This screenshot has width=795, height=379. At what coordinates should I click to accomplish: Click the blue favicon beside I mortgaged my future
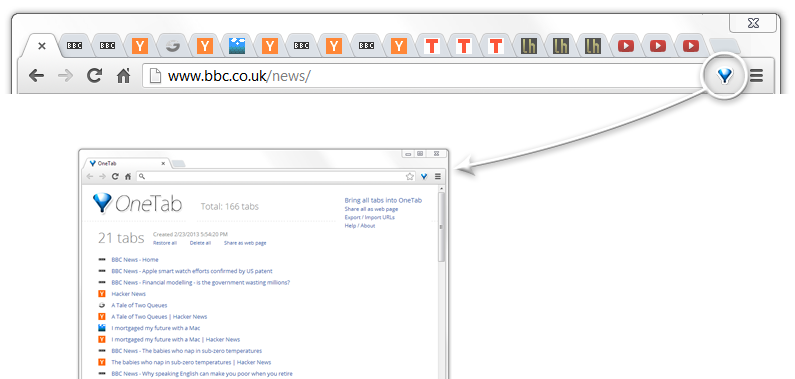[x=102, y=328]
